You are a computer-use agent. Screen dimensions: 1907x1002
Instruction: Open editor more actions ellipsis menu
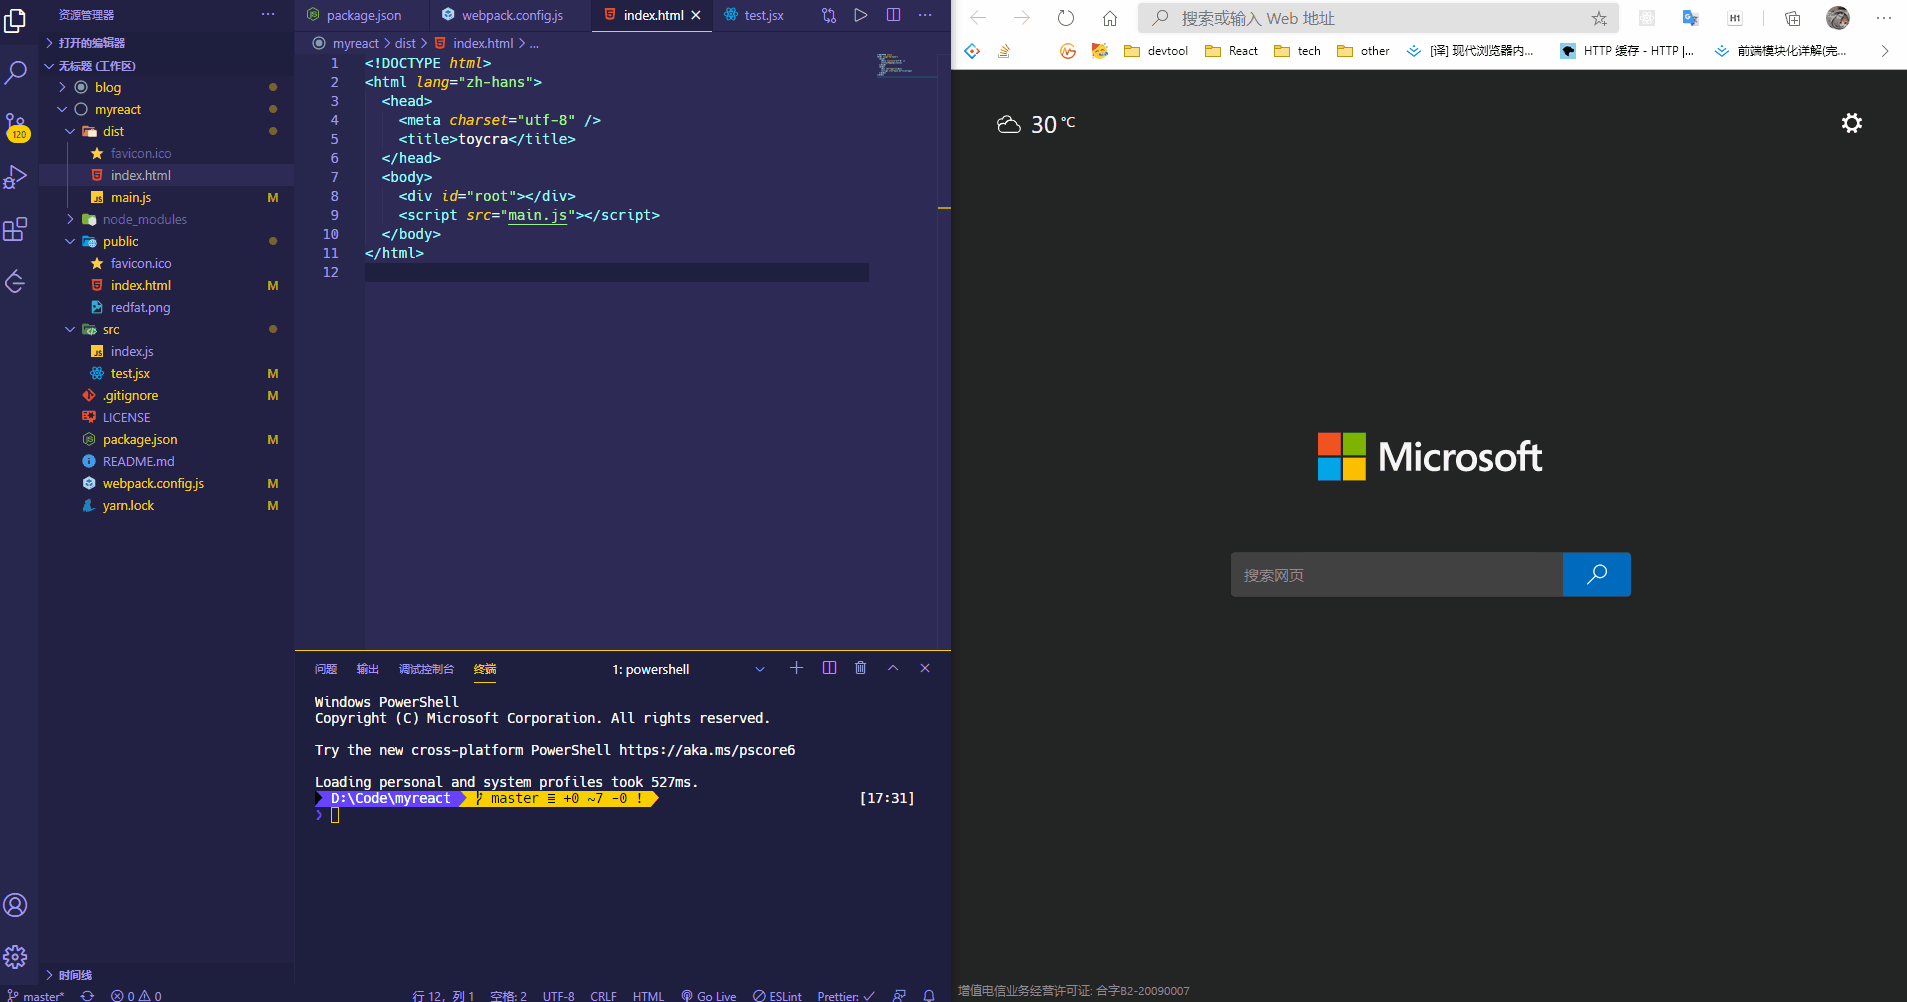click(x=925, y=15)
